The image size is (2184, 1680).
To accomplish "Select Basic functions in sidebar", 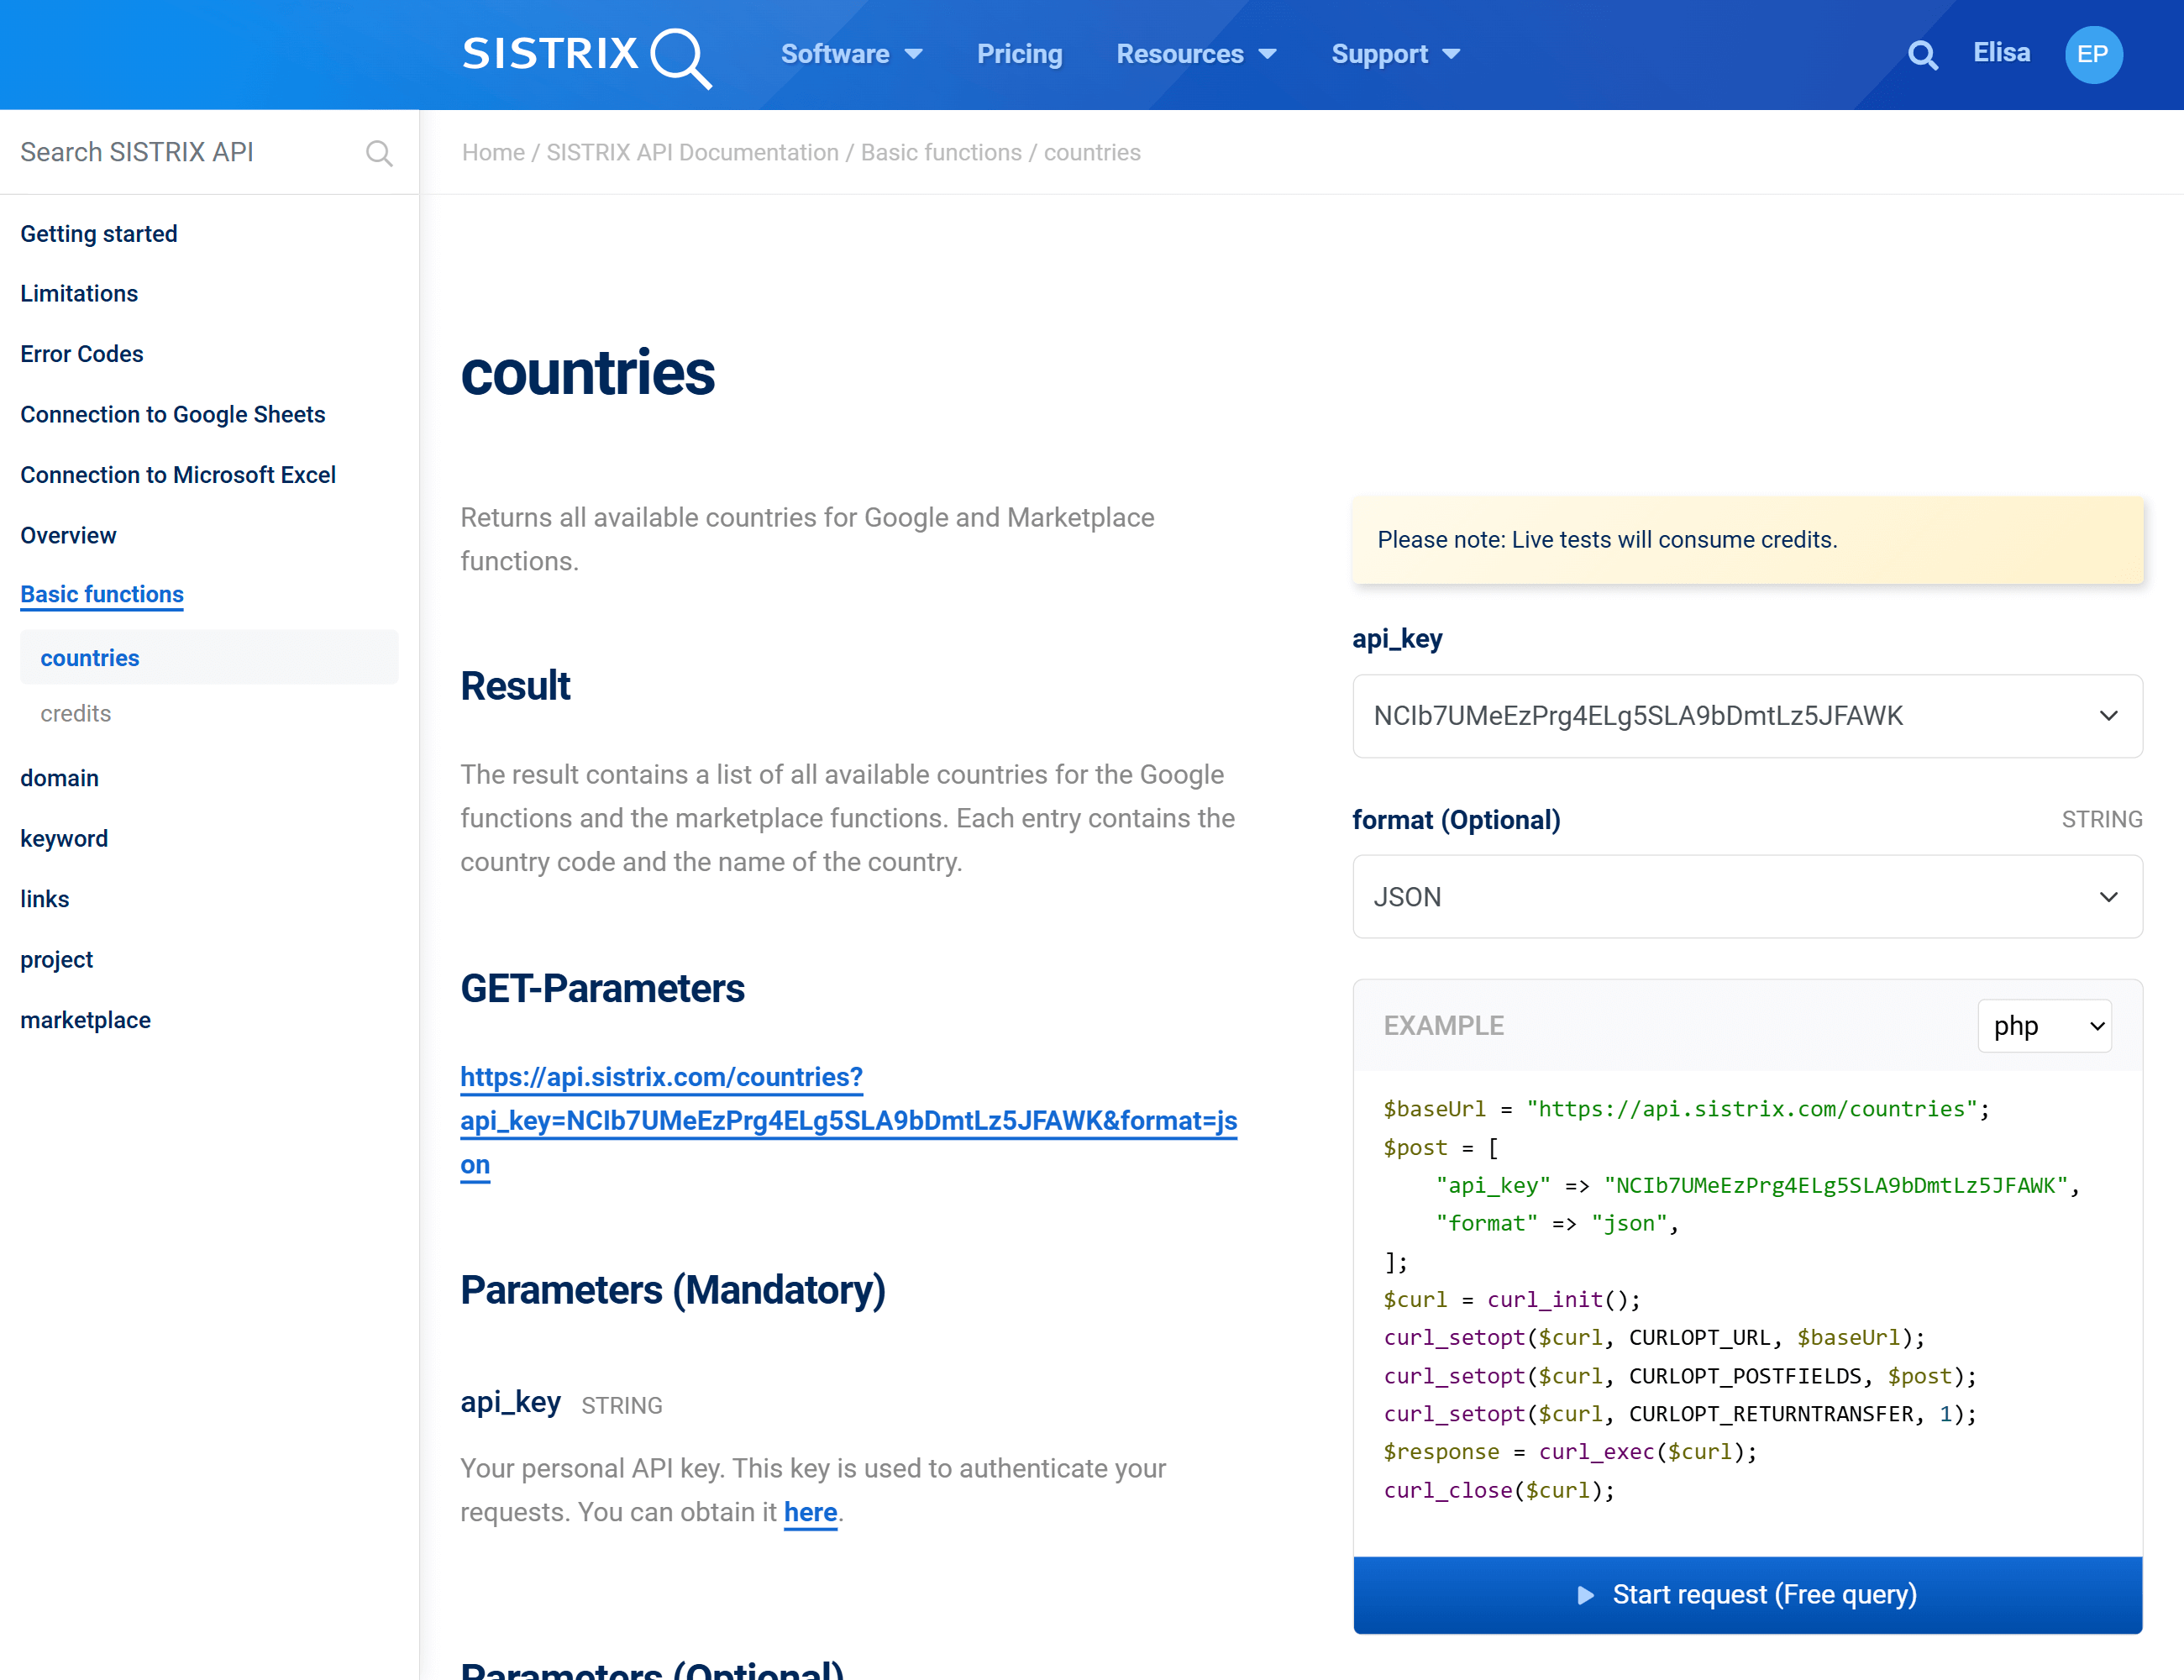I will click(x=102, y=594).
